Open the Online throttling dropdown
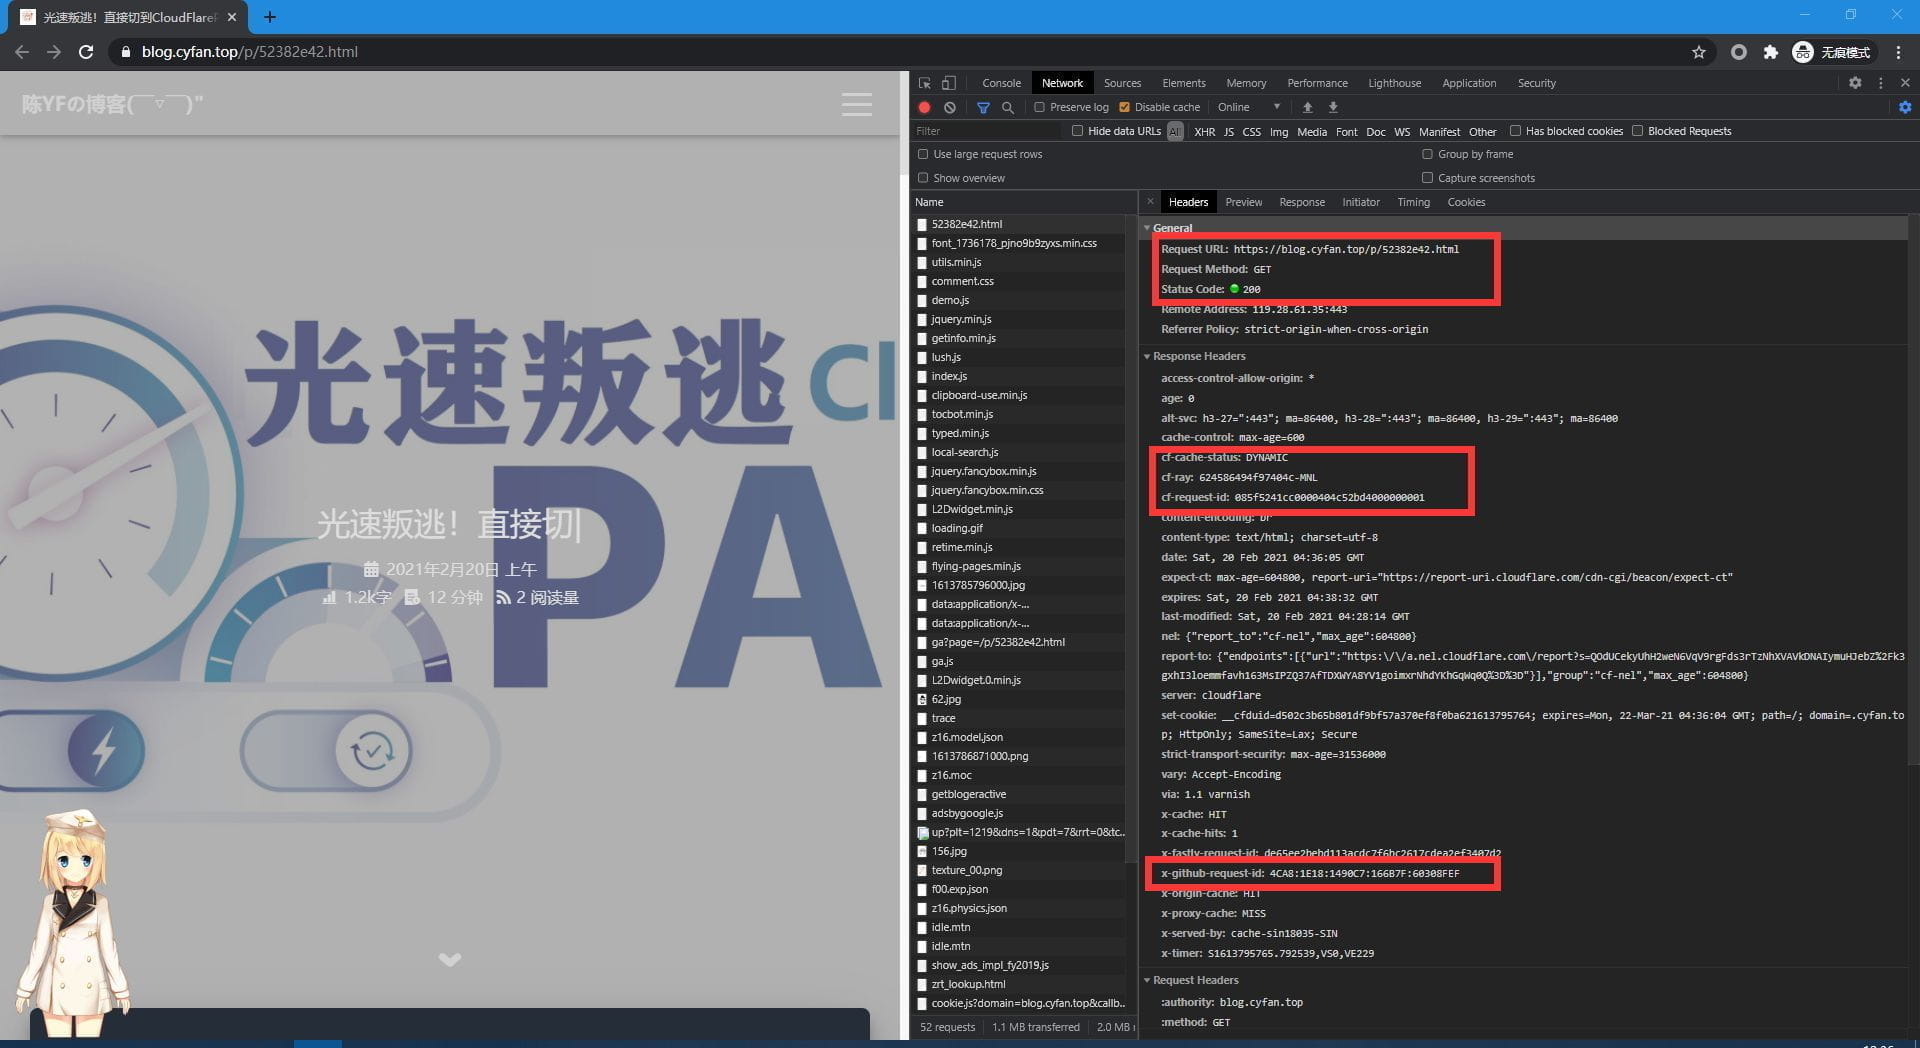 pos(1248,107)
